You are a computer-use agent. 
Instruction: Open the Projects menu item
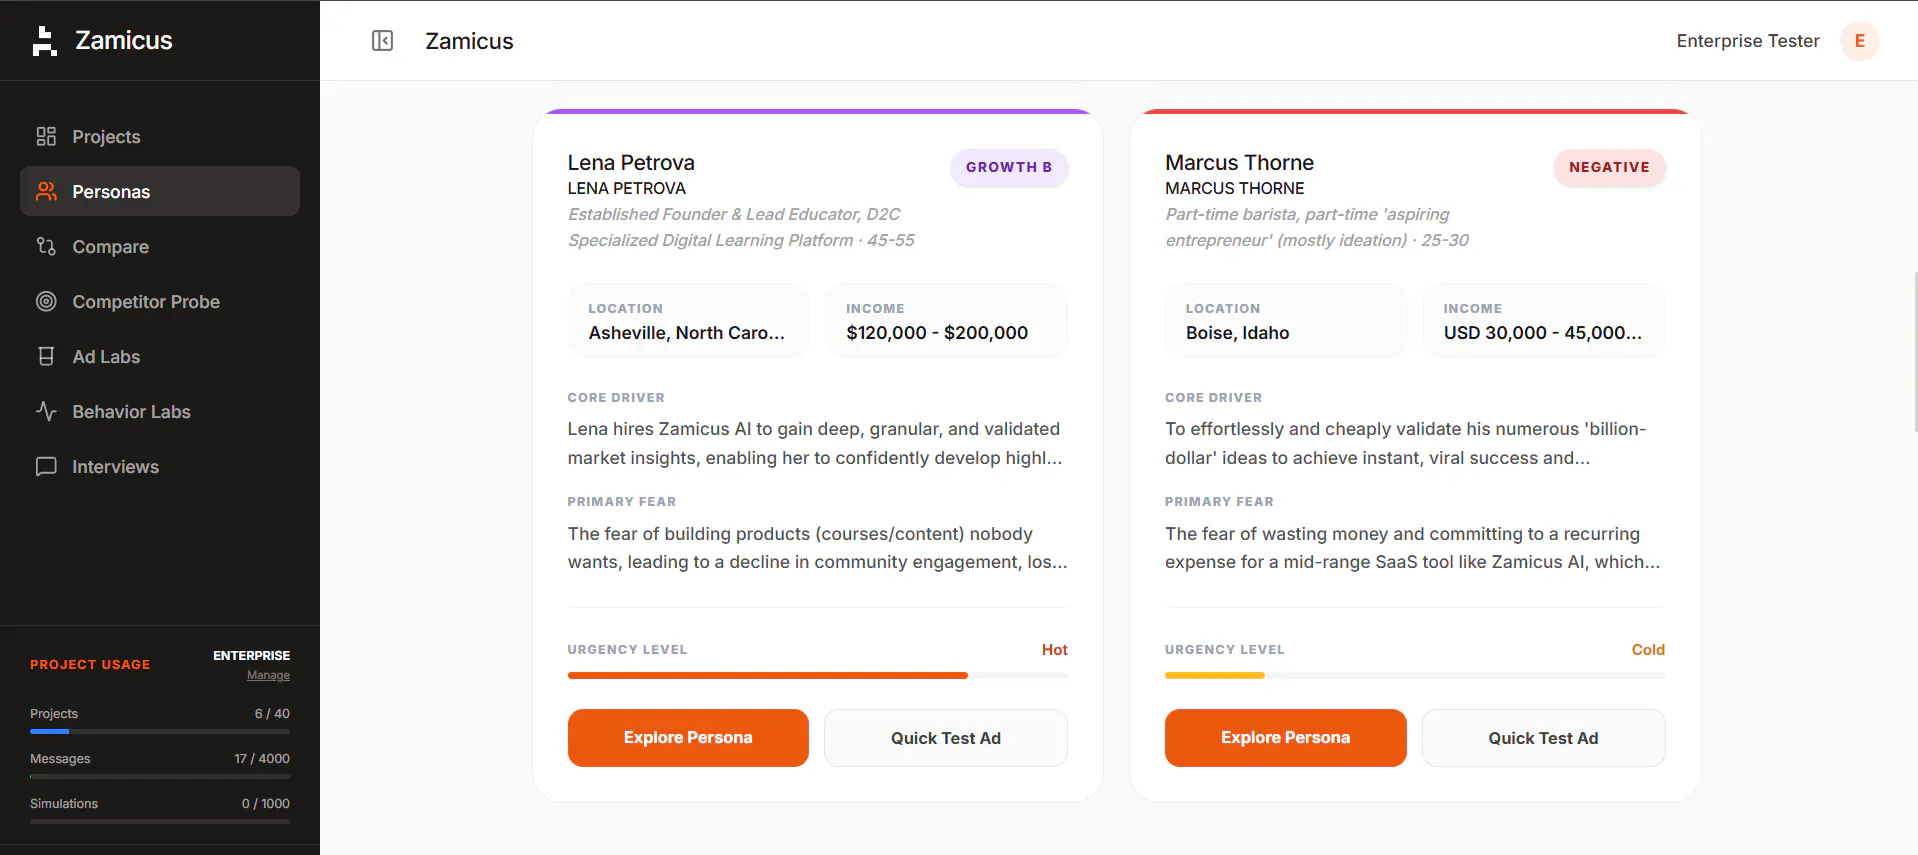(160, 136)
